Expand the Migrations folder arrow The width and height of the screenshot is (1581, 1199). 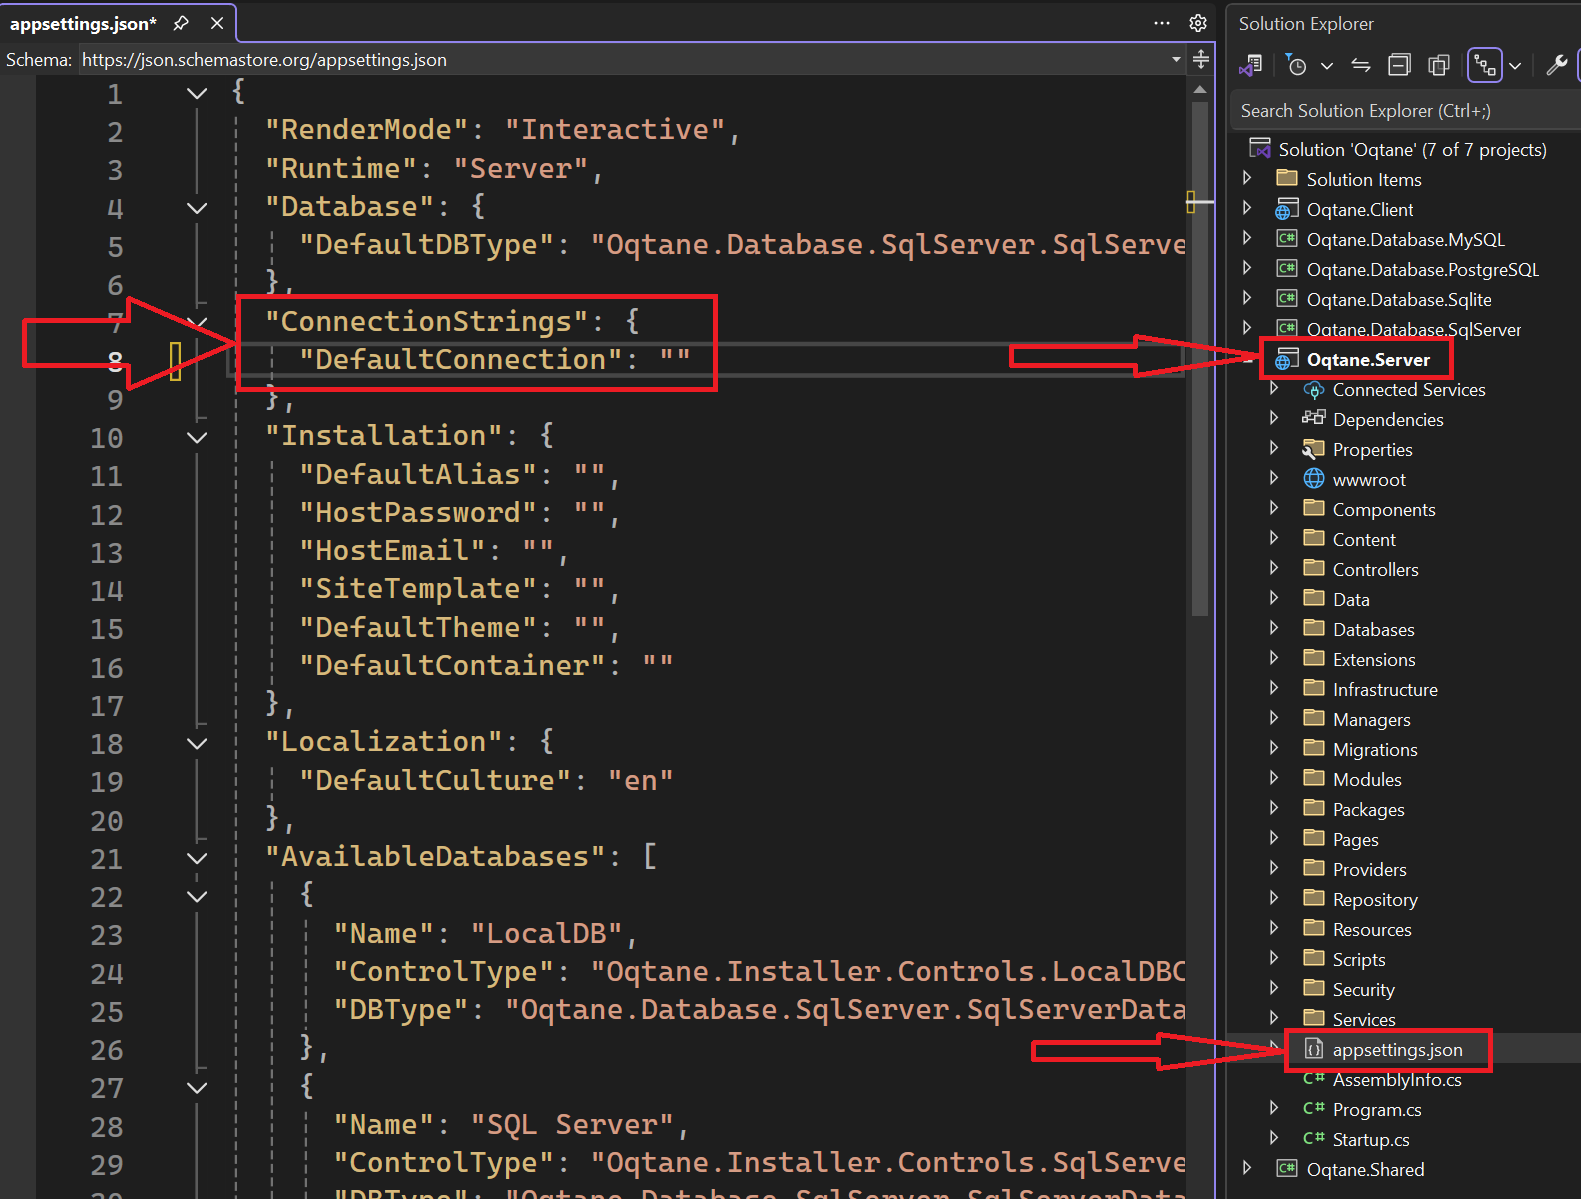pos(1273,748)
